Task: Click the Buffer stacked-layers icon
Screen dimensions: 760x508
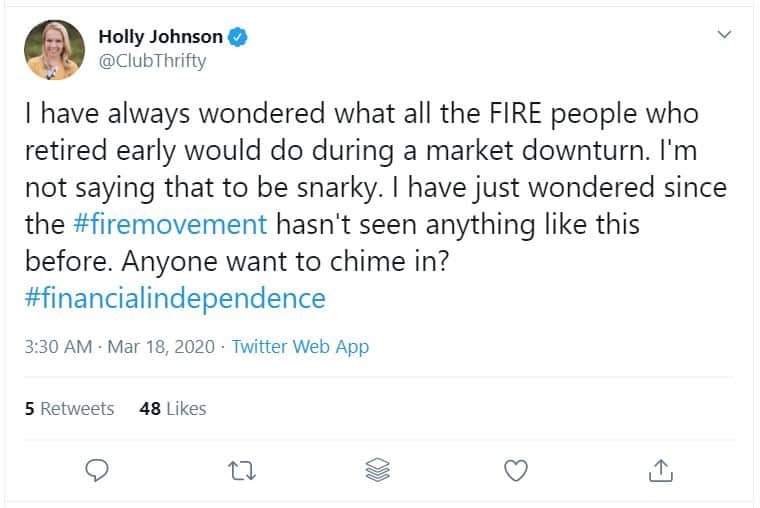Action: (x=377, y=468)
